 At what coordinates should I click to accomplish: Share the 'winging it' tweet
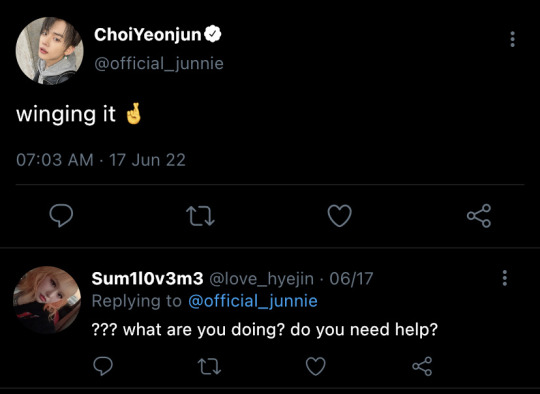[479, 216]
